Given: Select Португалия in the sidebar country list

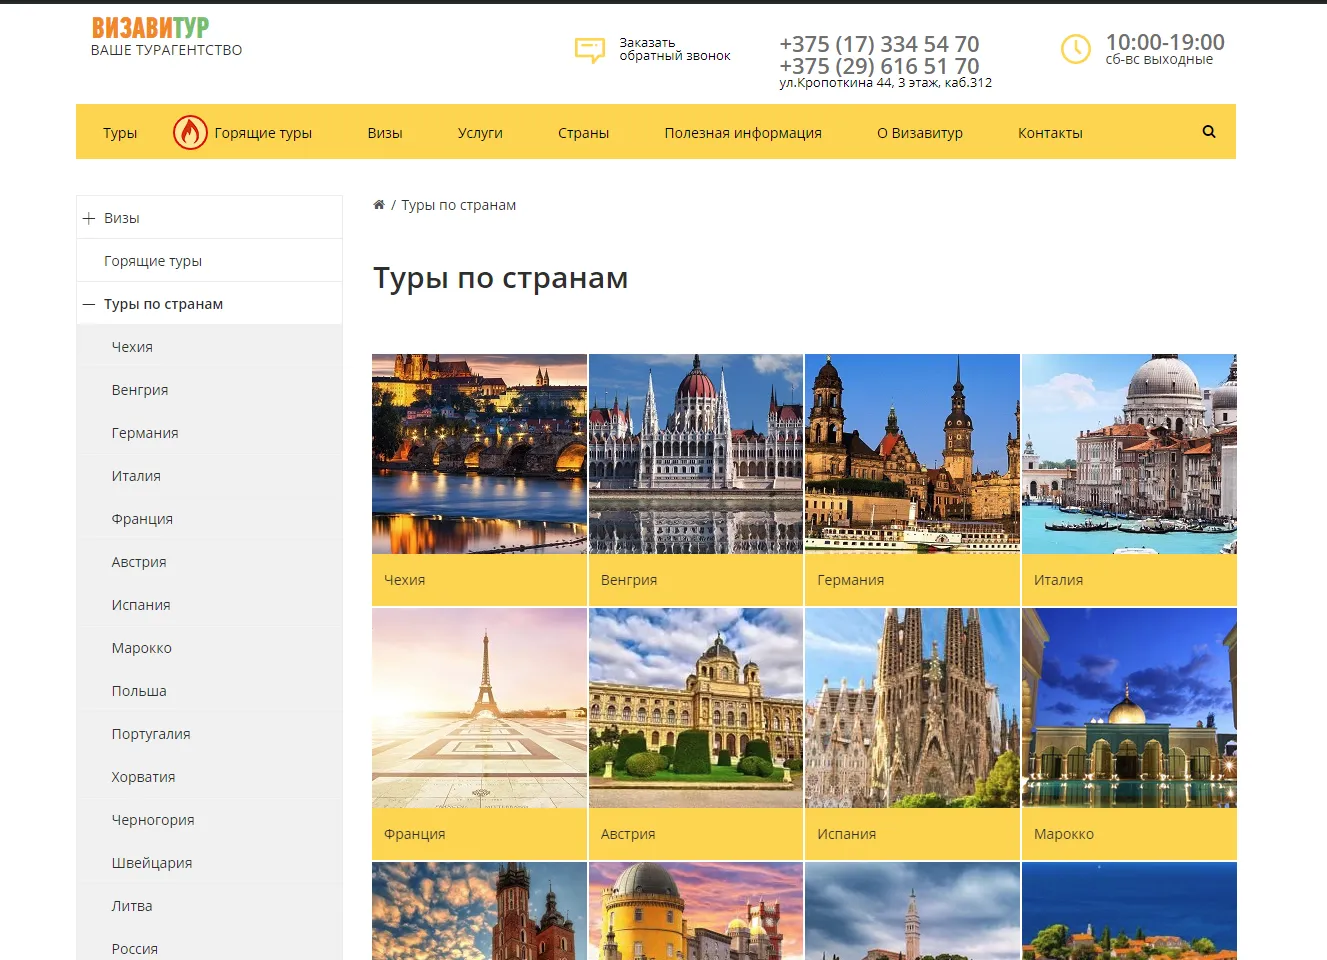Looking at the screenshot, I should point(151,734).
